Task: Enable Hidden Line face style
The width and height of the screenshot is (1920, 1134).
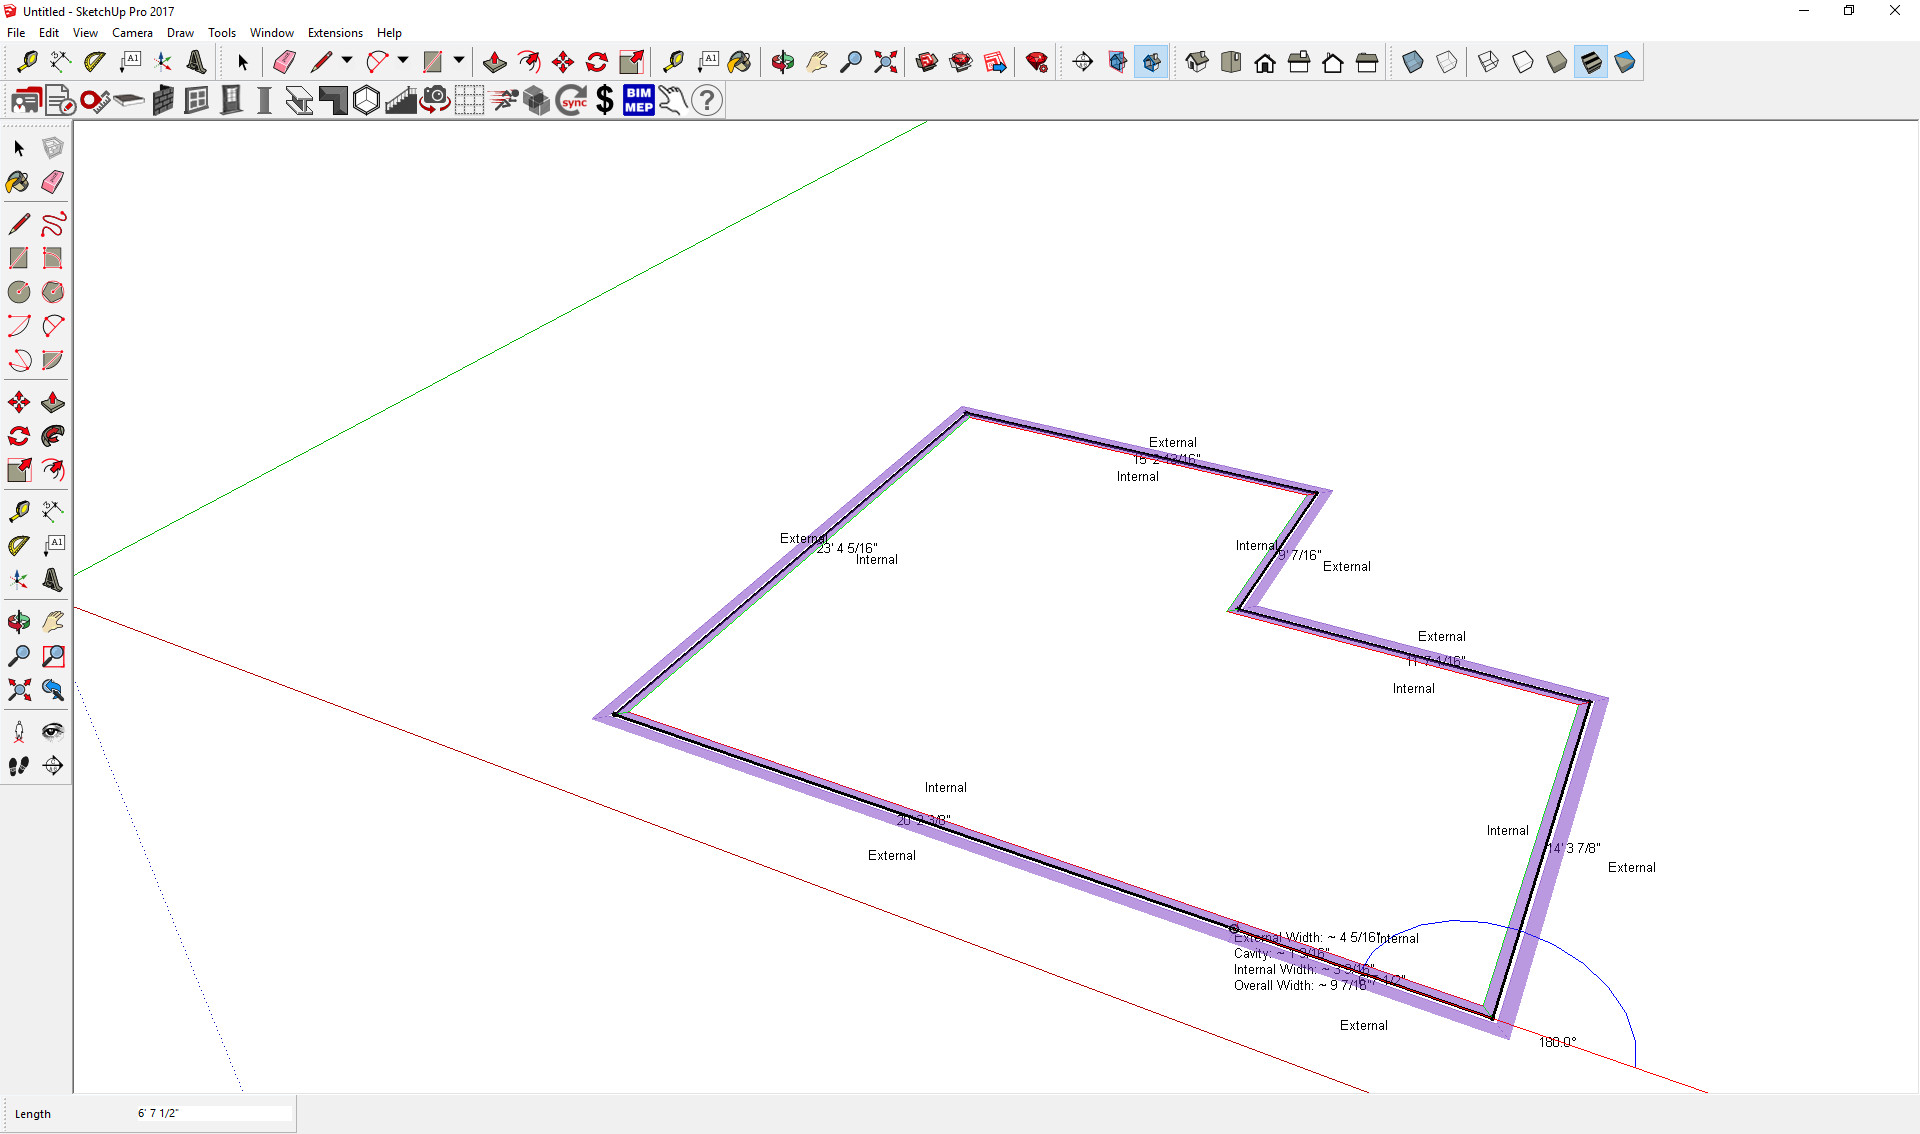Action: pyautogui.click(x=1522, y=62)
